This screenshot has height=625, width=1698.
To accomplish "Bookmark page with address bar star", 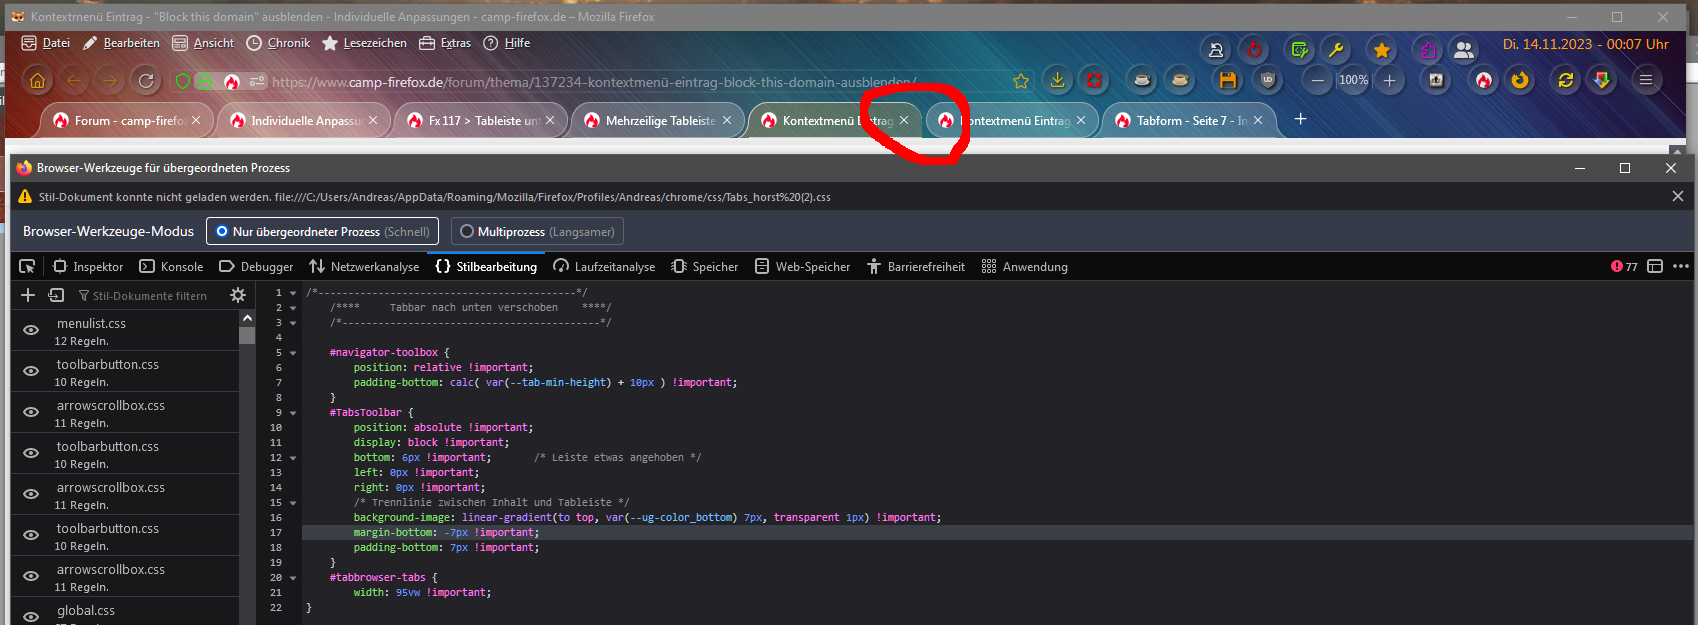I will [x=1020, y=82].
